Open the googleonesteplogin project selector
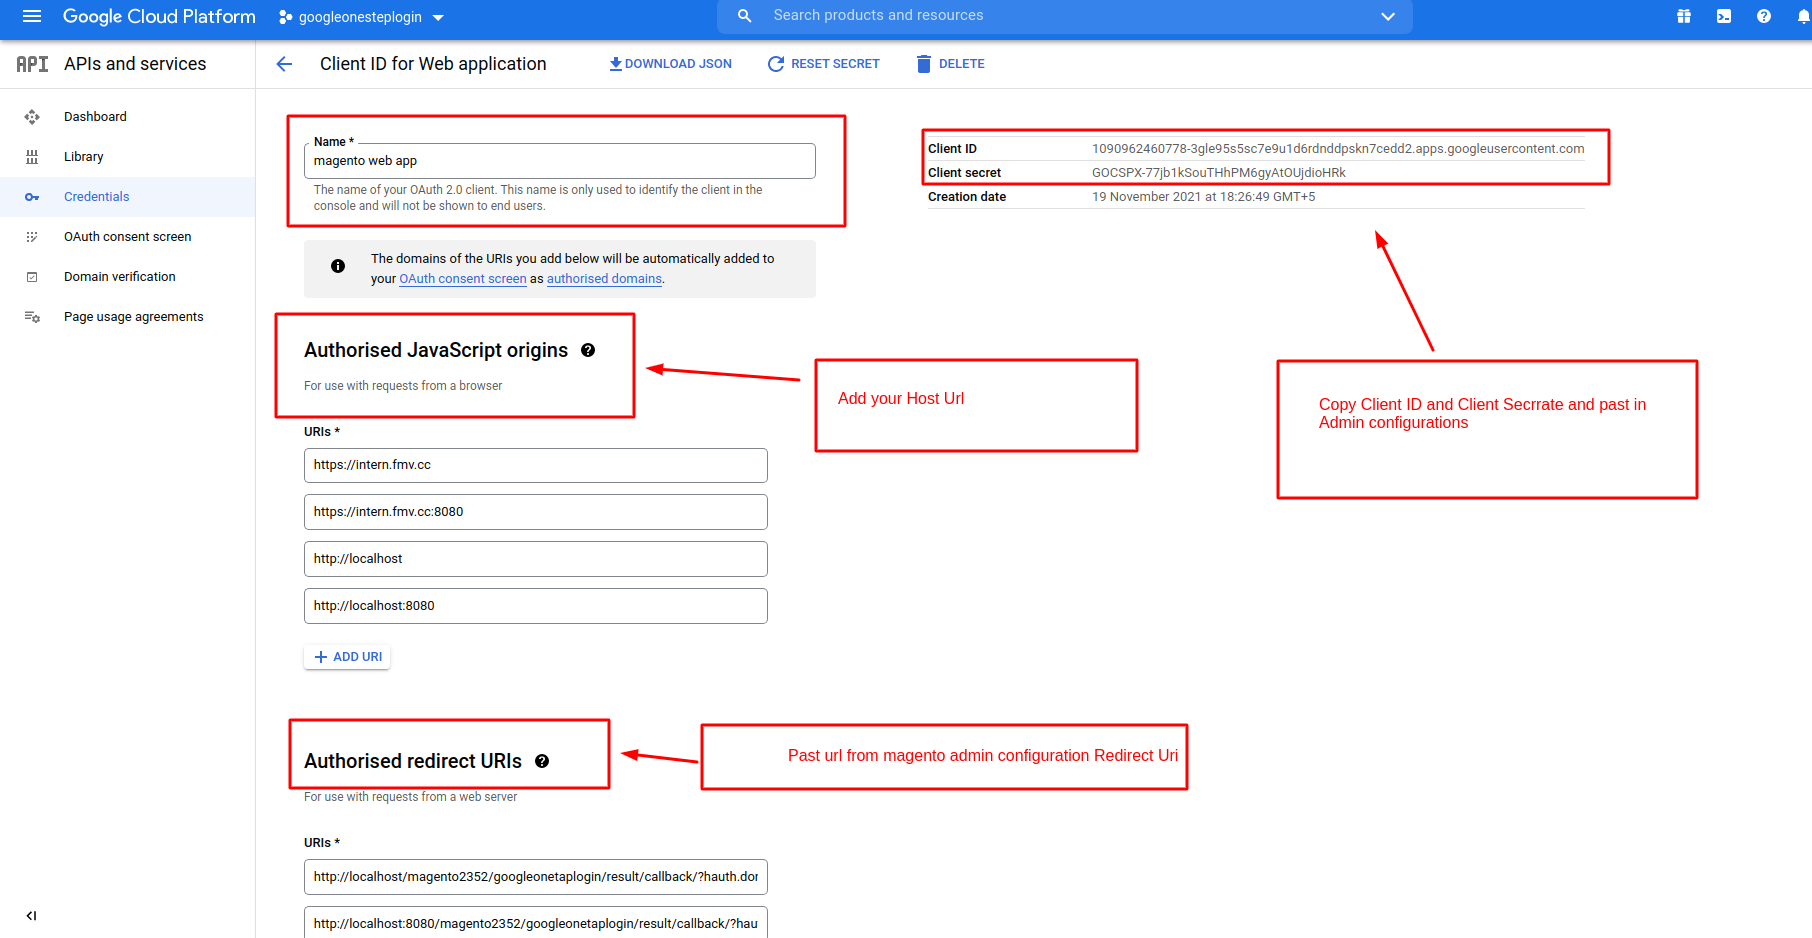Screen dimensions: 1812x938 click(x=361, y=17)
